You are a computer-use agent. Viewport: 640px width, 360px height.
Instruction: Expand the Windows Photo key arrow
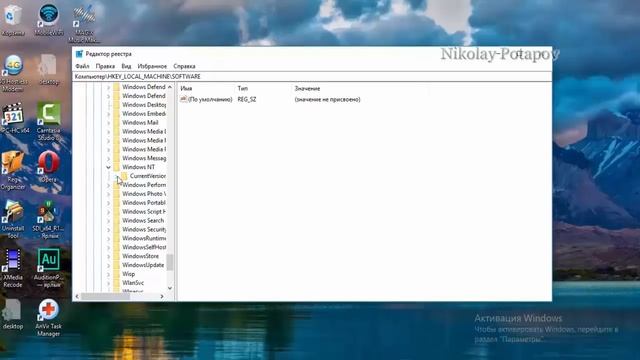108,194
